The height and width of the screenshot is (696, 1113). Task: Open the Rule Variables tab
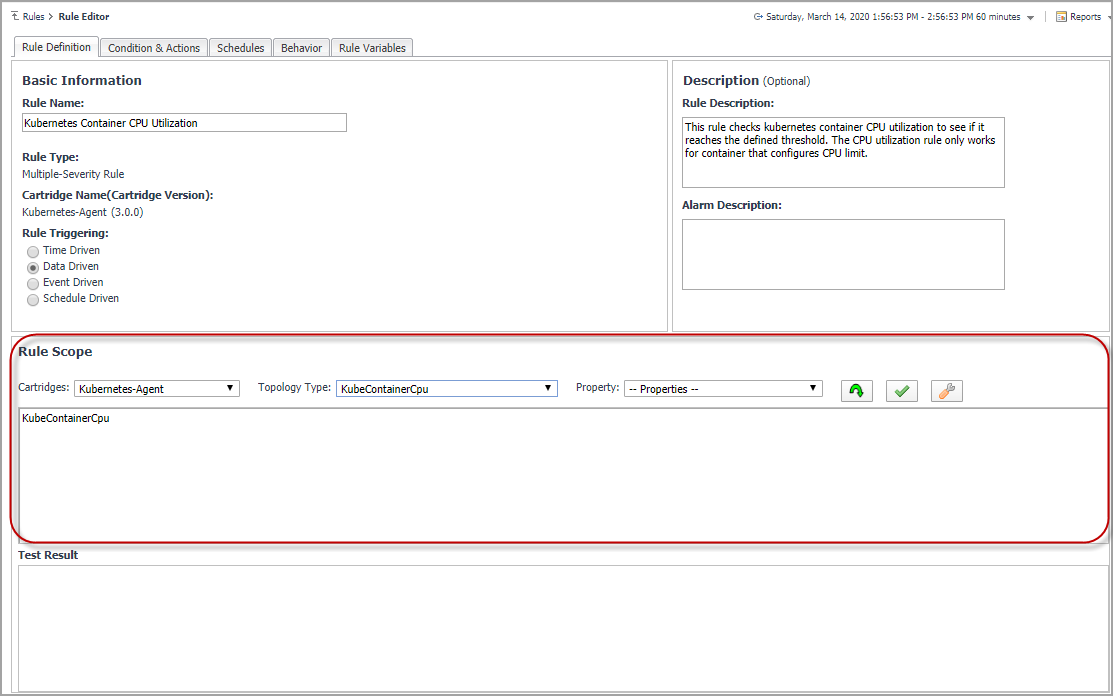click(x=373, y=48)
